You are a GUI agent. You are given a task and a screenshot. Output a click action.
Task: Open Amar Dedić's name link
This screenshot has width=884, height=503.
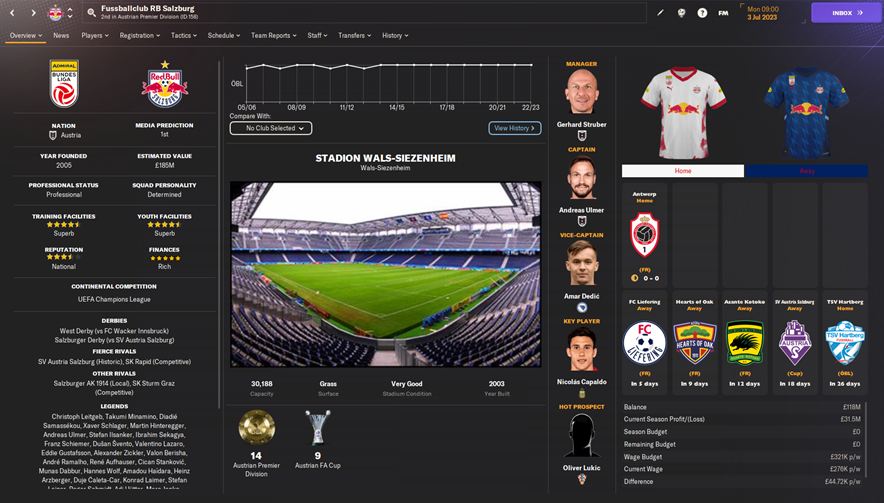point(582,296)
